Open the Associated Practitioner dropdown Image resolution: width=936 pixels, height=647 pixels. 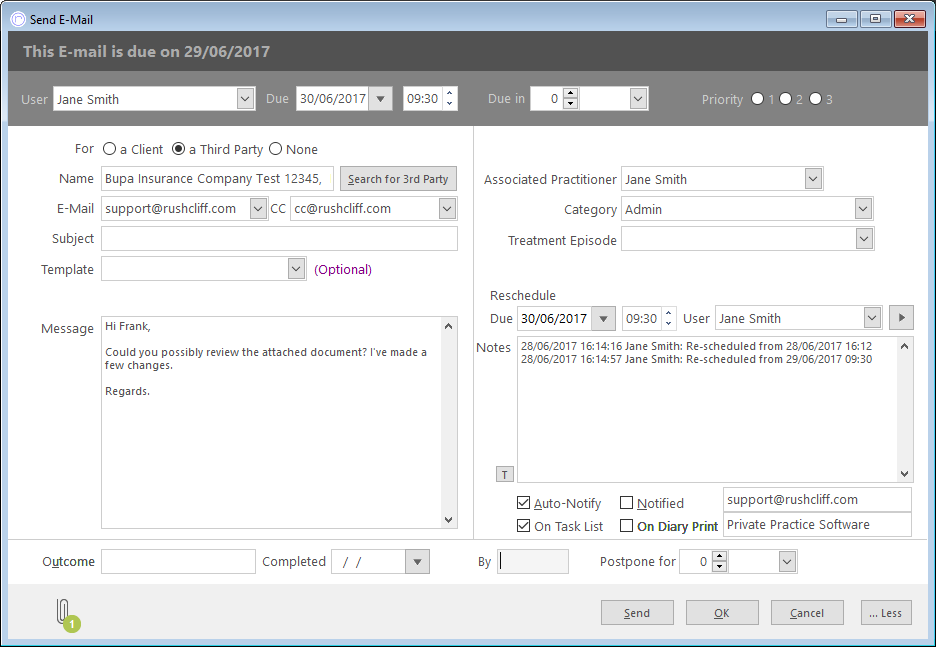tap(813, 178)
